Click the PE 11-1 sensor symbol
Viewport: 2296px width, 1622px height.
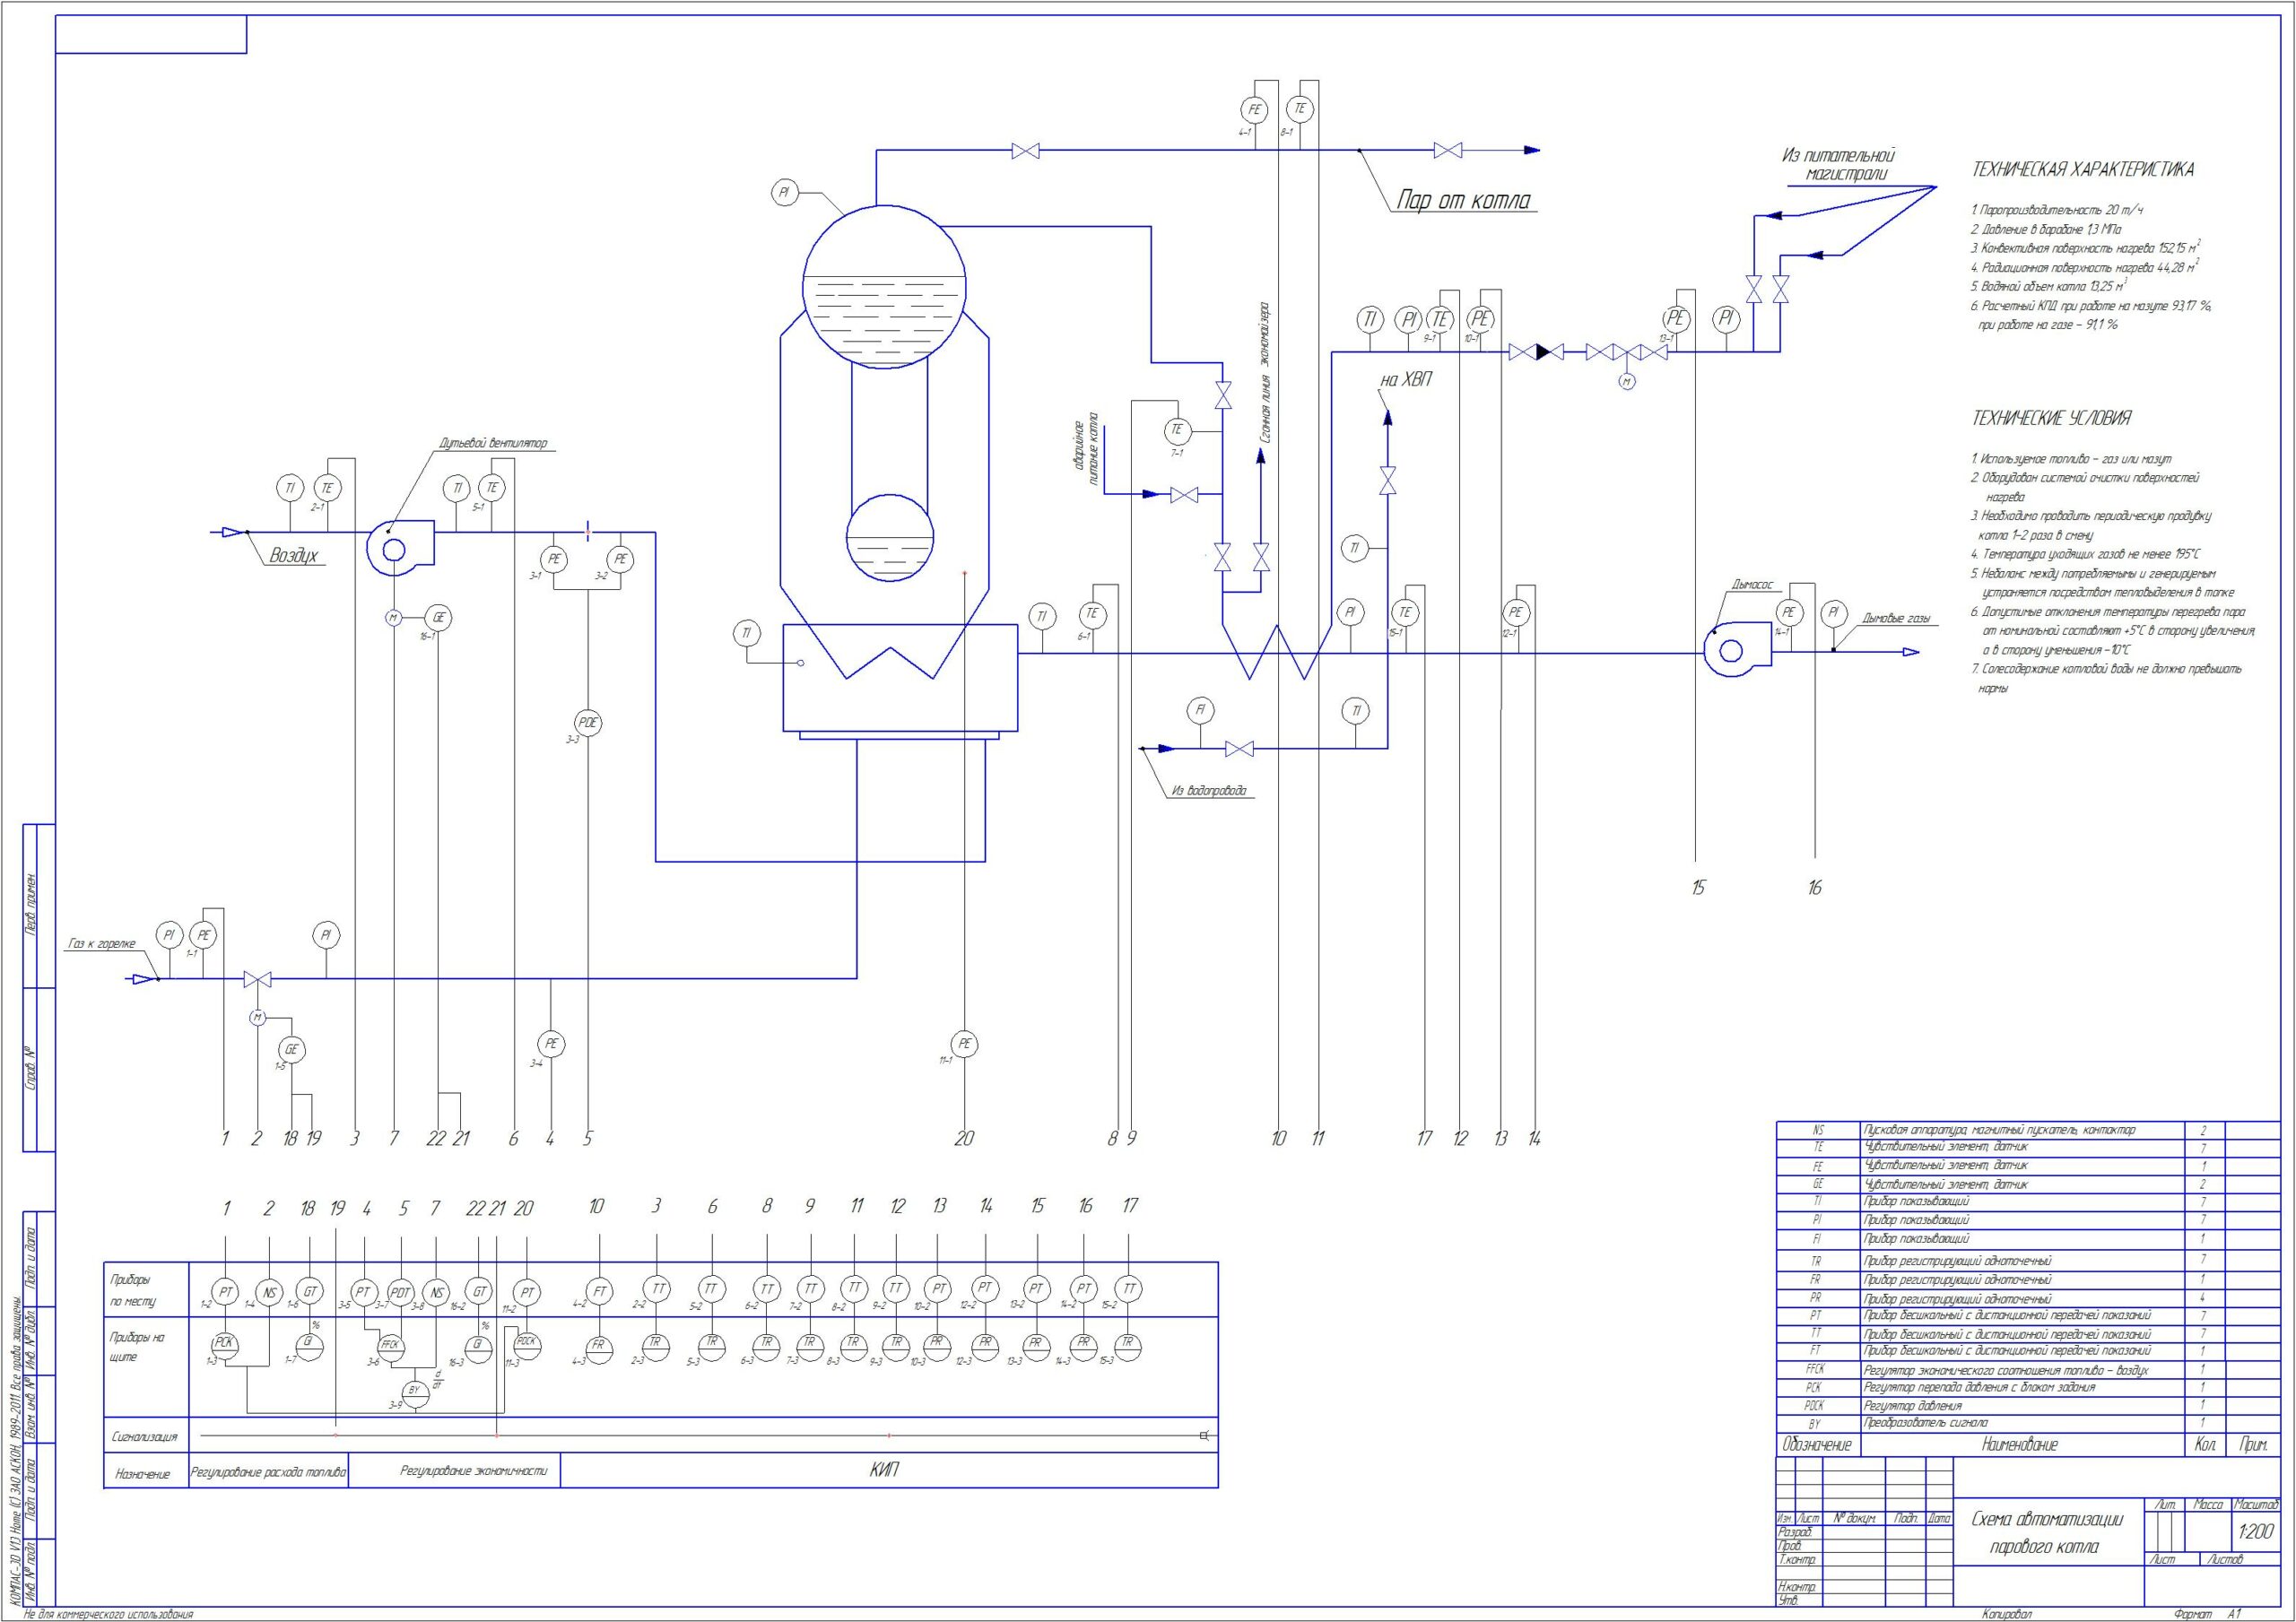click(x=965, y=1044)
